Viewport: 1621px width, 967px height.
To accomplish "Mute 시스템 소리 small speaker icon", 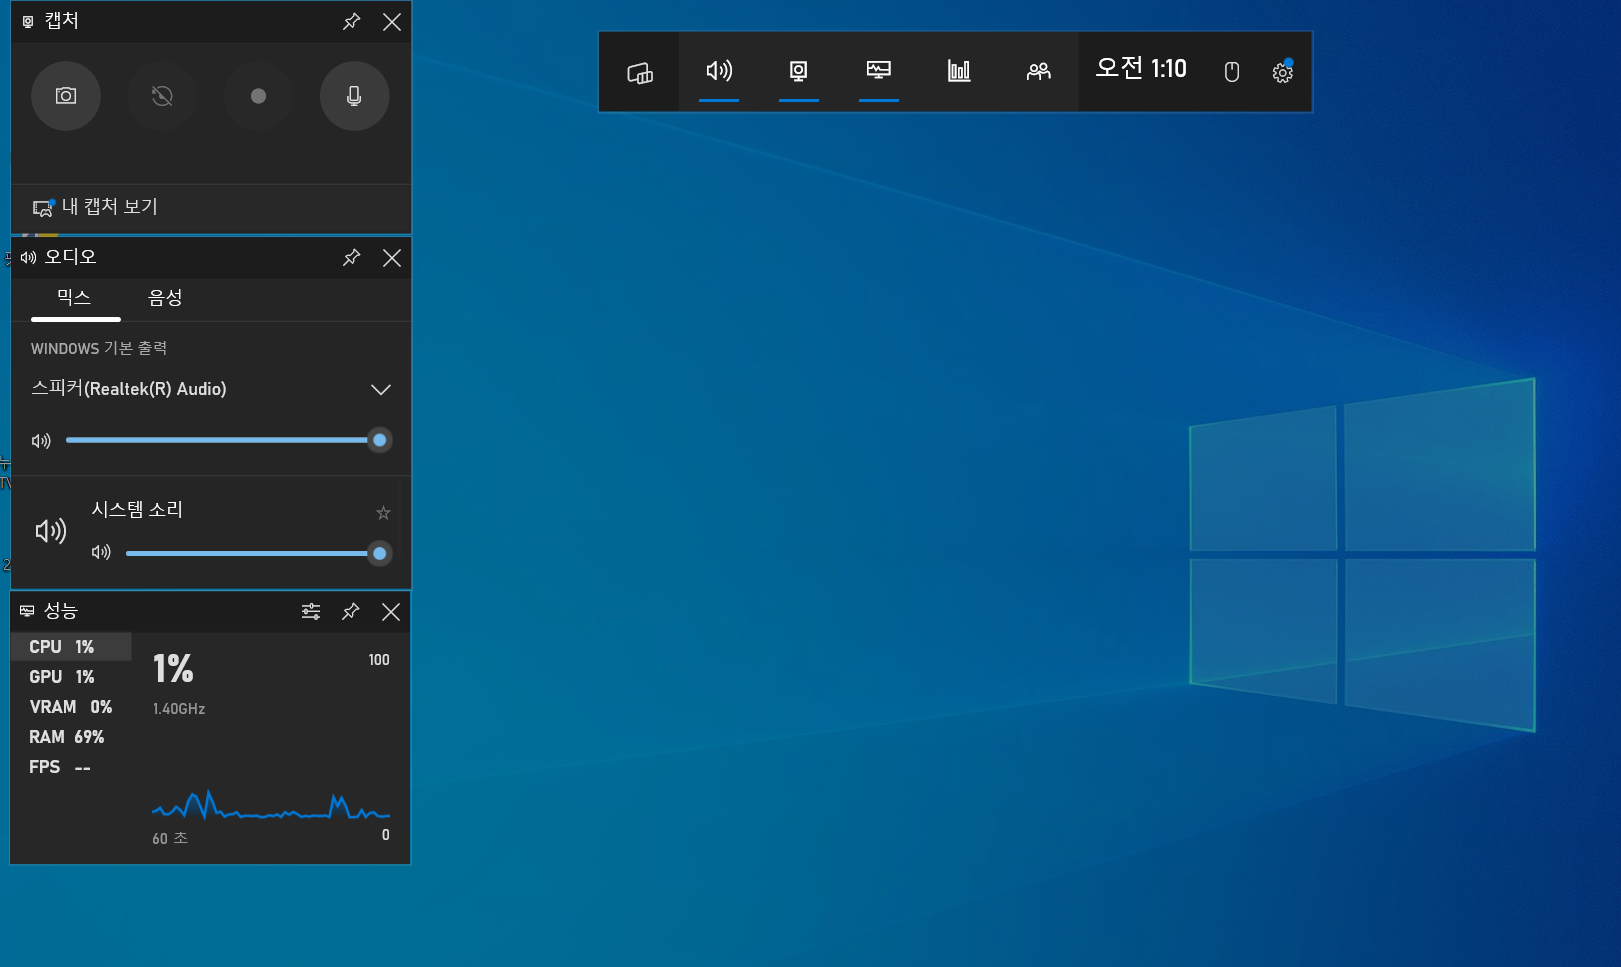I will [x=101, y=553].
